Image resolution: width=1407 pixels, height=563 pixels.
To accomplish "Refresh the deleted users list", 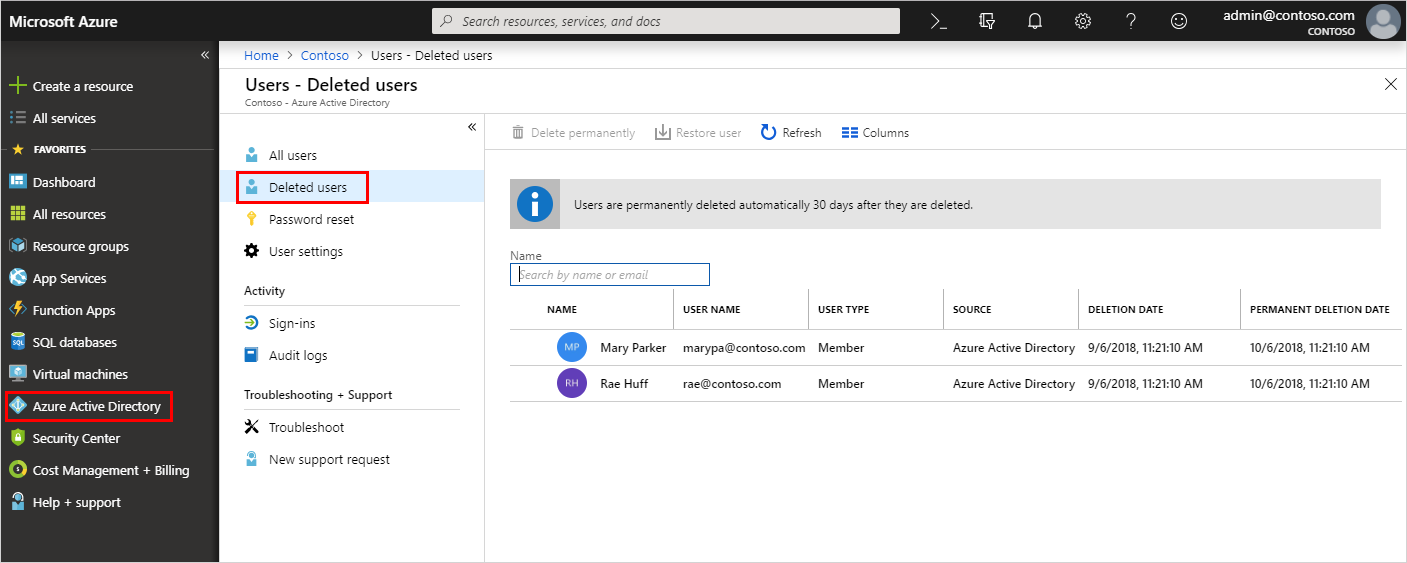I will pyautogui.click(x=791, y=132).
